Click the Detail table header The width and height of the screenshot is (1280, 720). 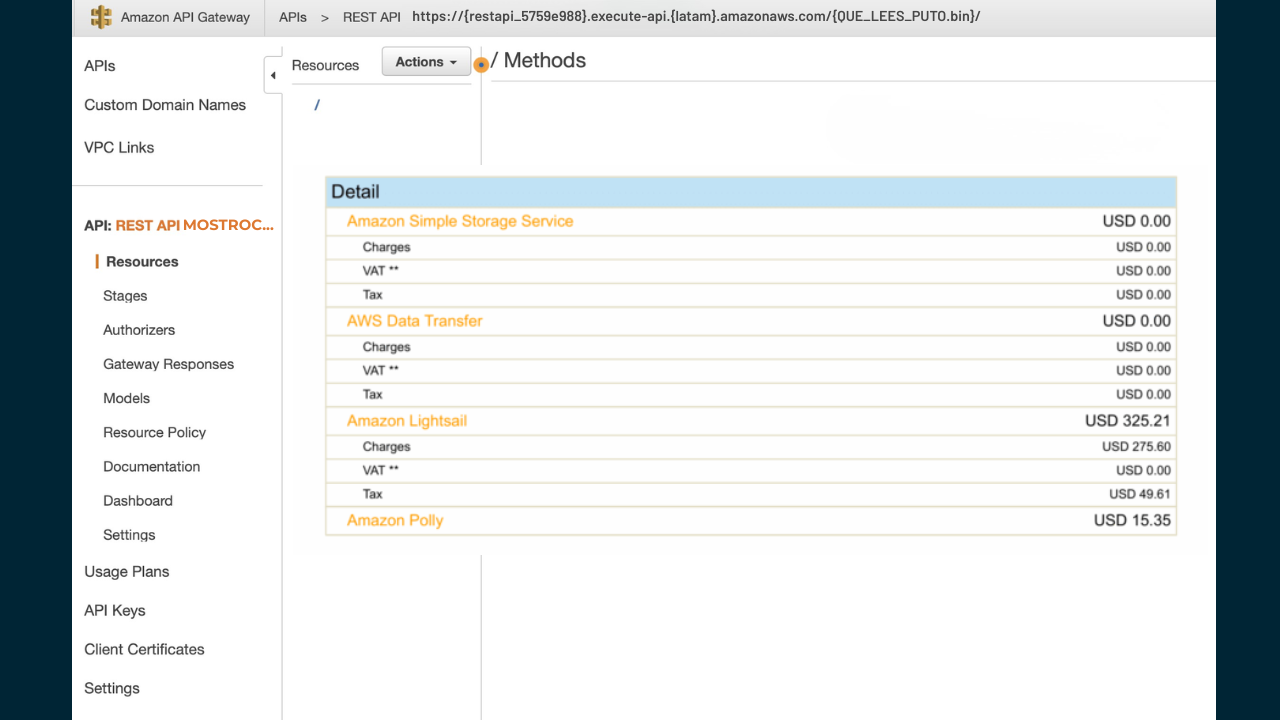click(x=751, y=192)
